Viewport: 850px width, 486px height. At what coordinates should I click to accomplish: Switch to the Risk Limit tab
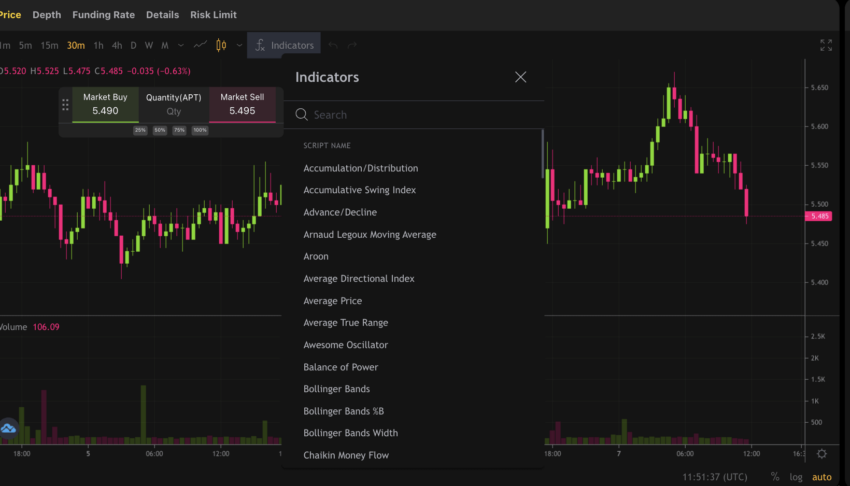(x=213, y=15)
